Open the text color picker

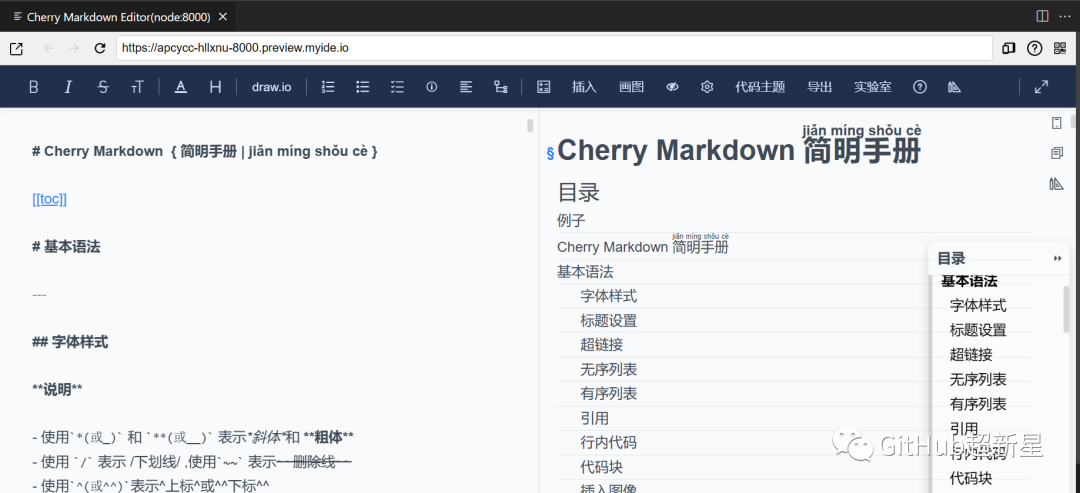[x=180, y=87]
